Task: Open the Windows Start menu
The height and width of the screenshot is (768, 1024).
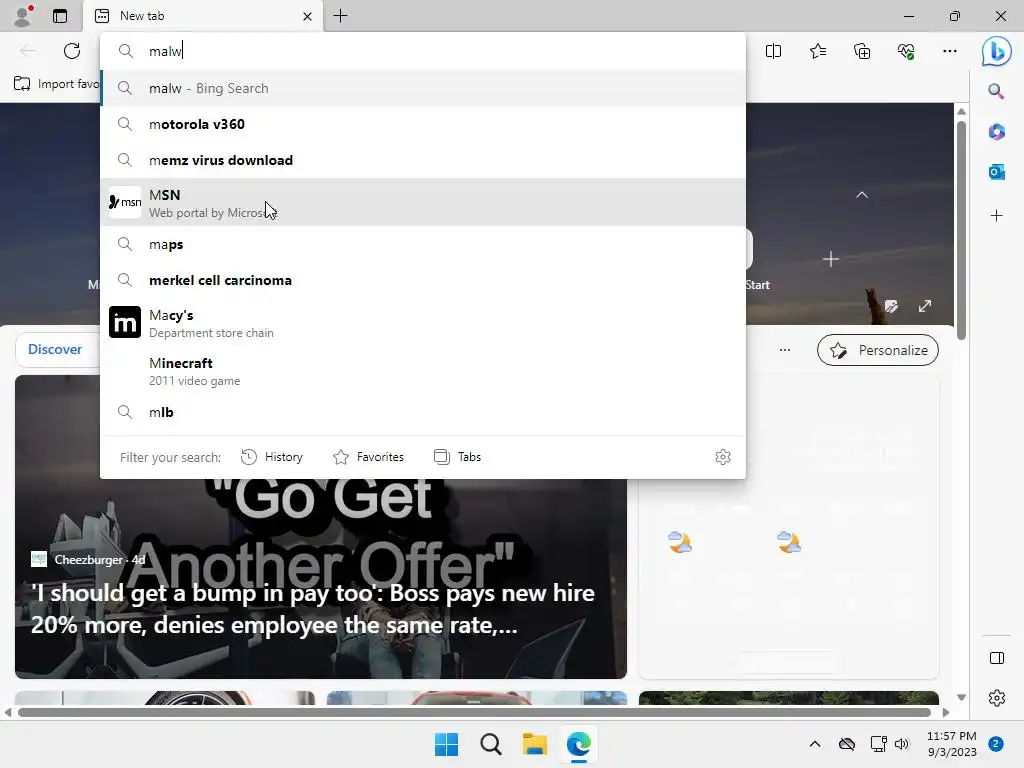Action: (447, 744)
